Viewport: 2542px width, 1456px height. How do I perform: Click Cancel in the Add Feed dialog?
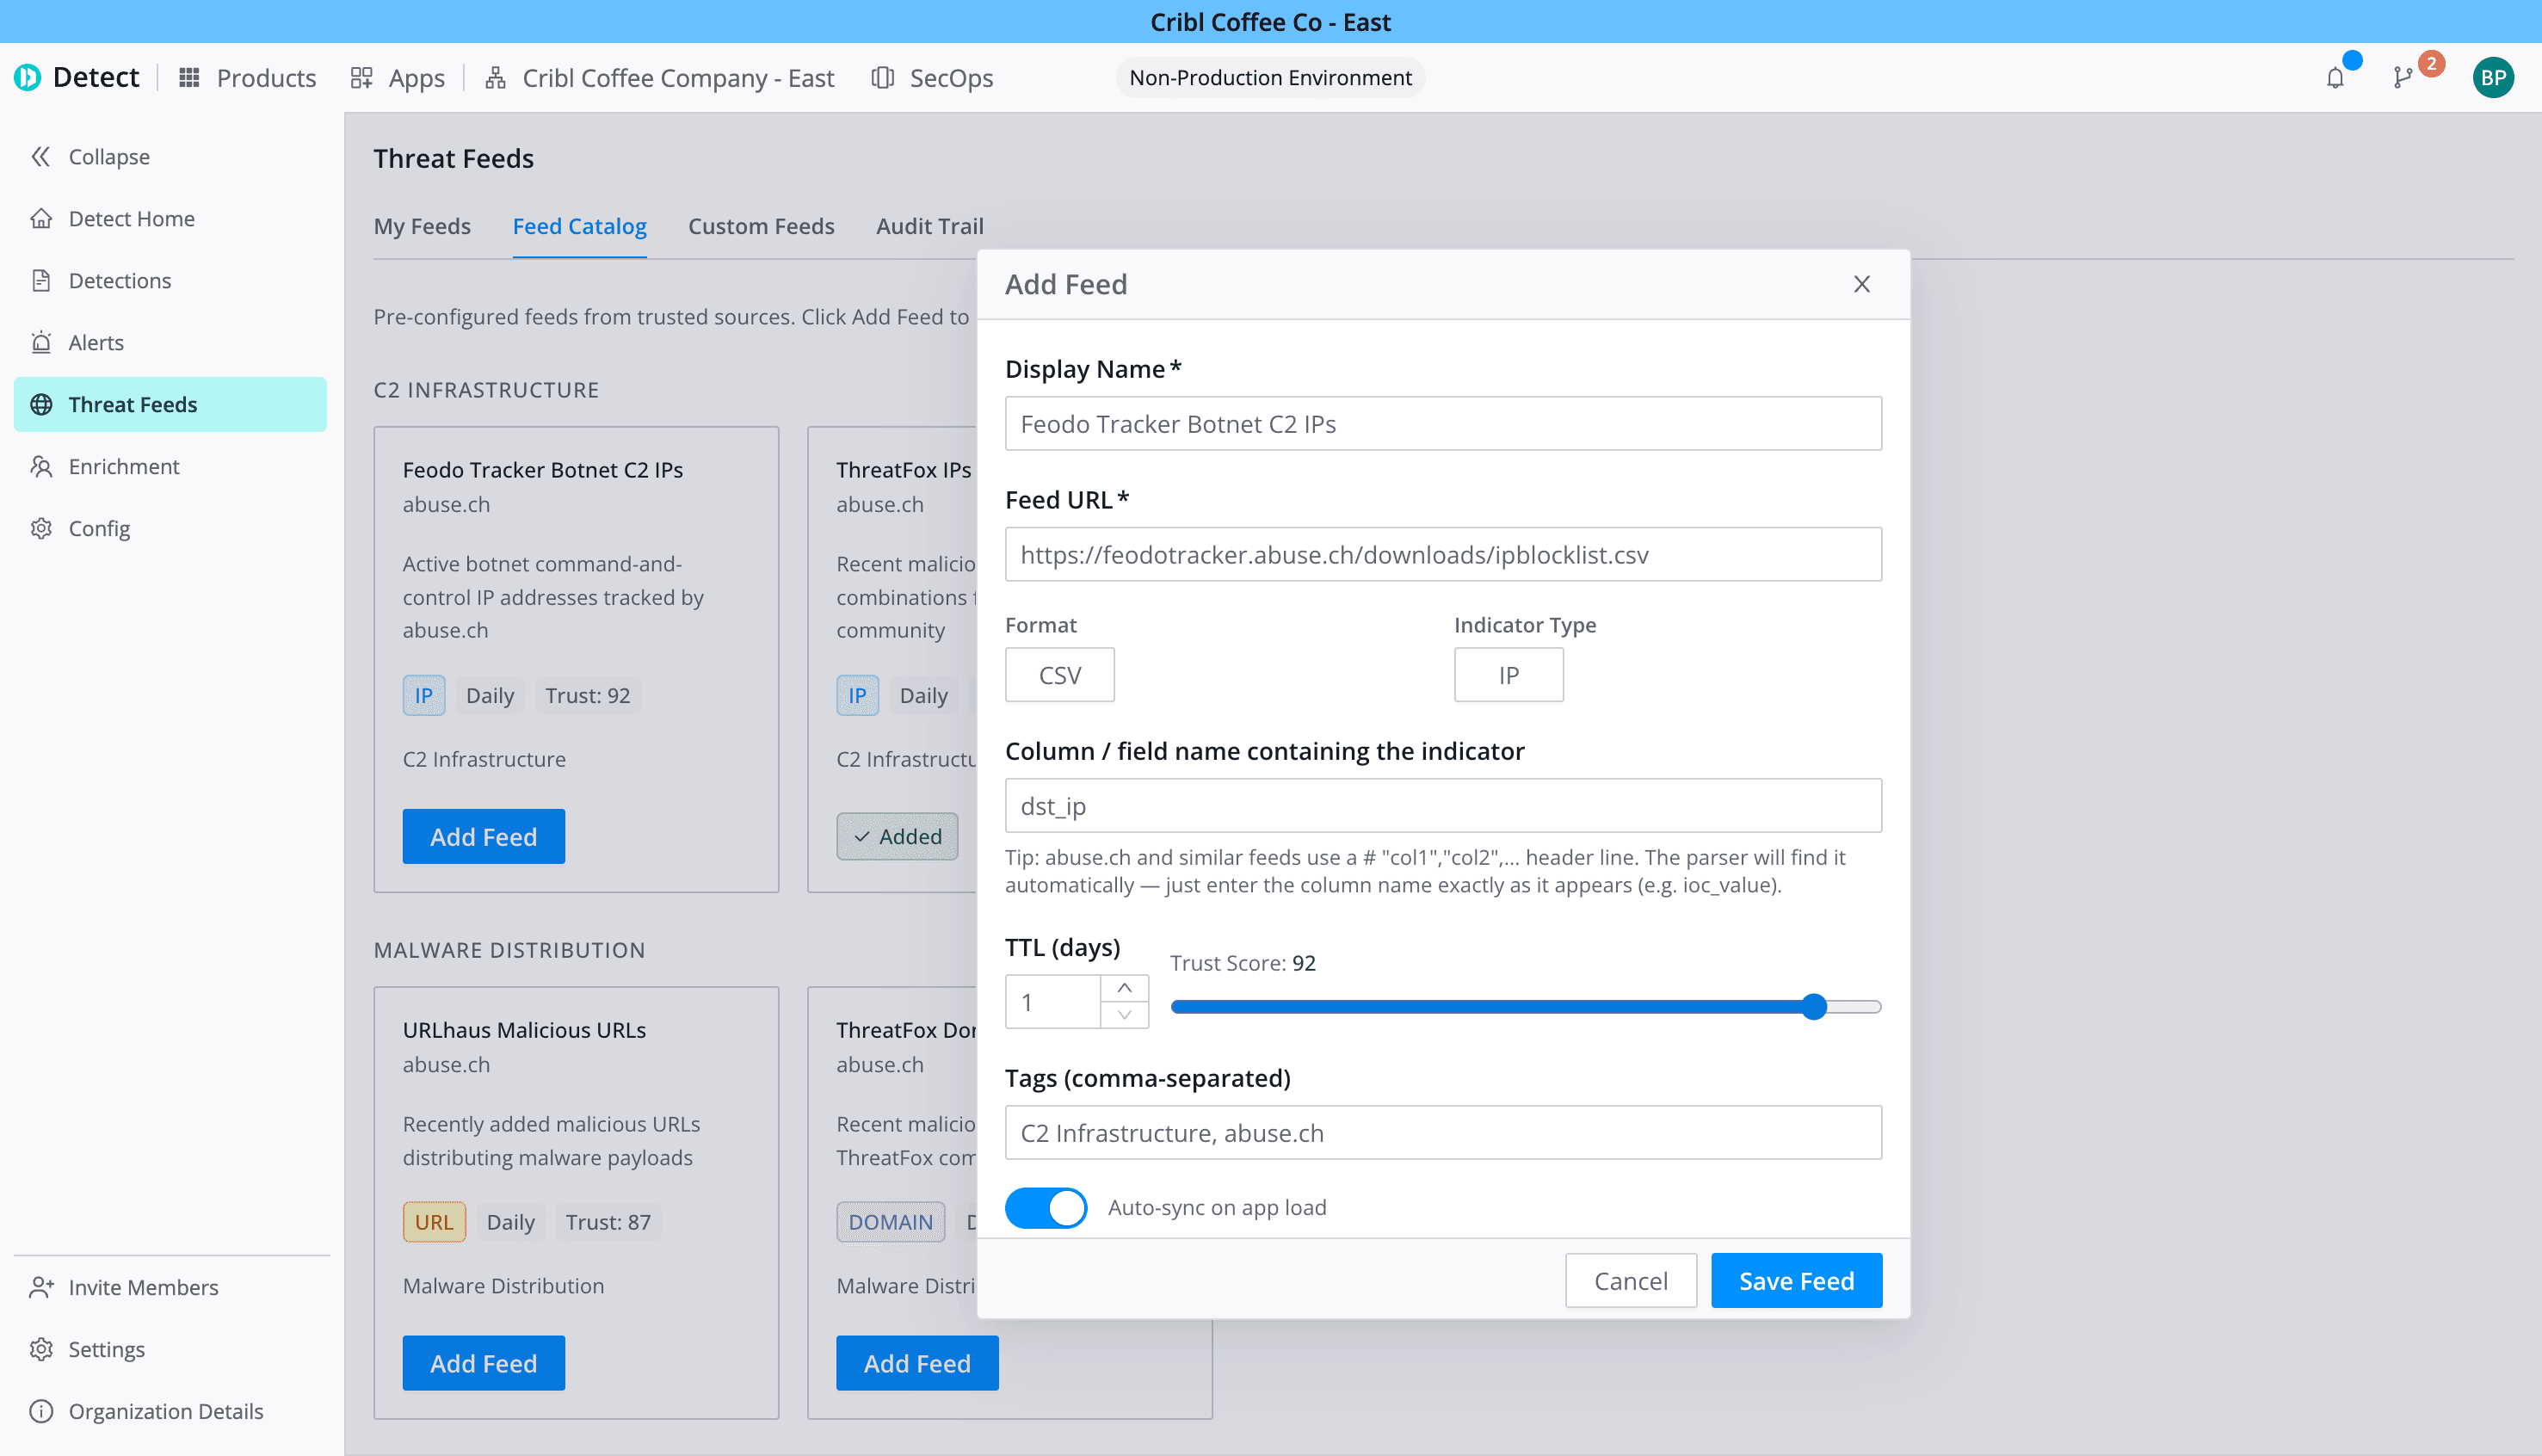1630,1280
